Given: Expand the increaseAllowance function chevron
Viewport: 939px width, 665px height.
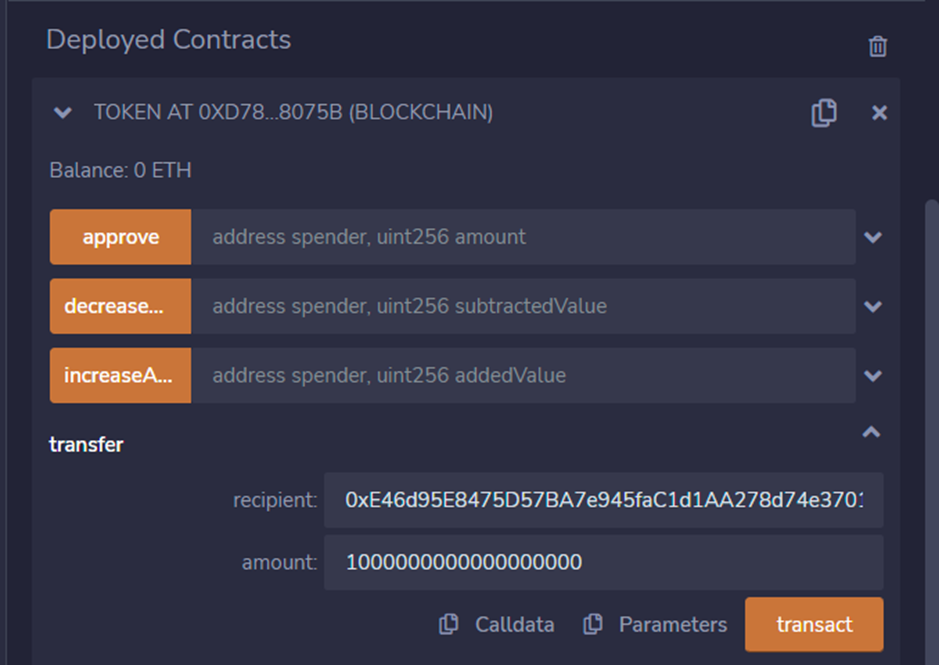Looking at the screenshot, I should click(x=873, y=376).
